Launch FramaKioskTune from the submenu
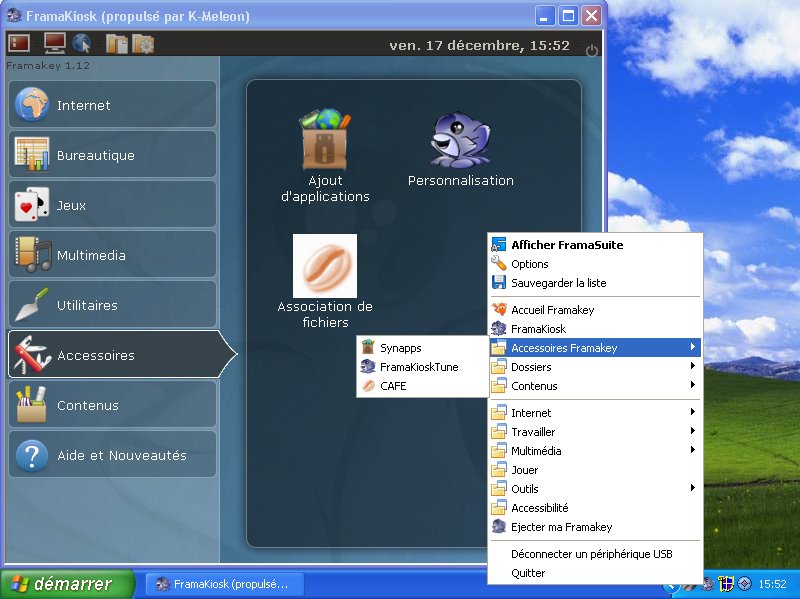Screen dimensions: 800x599 click(x=422, y=366)
